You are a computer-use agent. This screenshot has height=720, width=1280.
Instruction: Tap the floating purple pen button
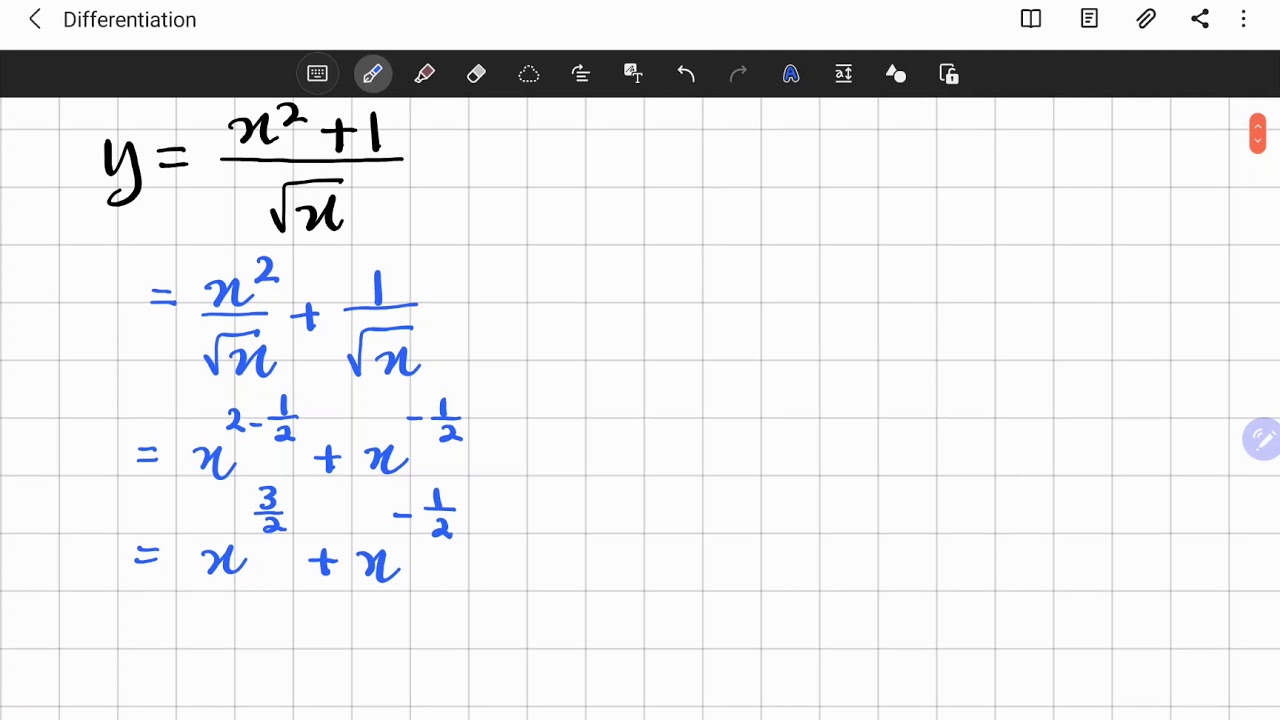coord(1261,439)
